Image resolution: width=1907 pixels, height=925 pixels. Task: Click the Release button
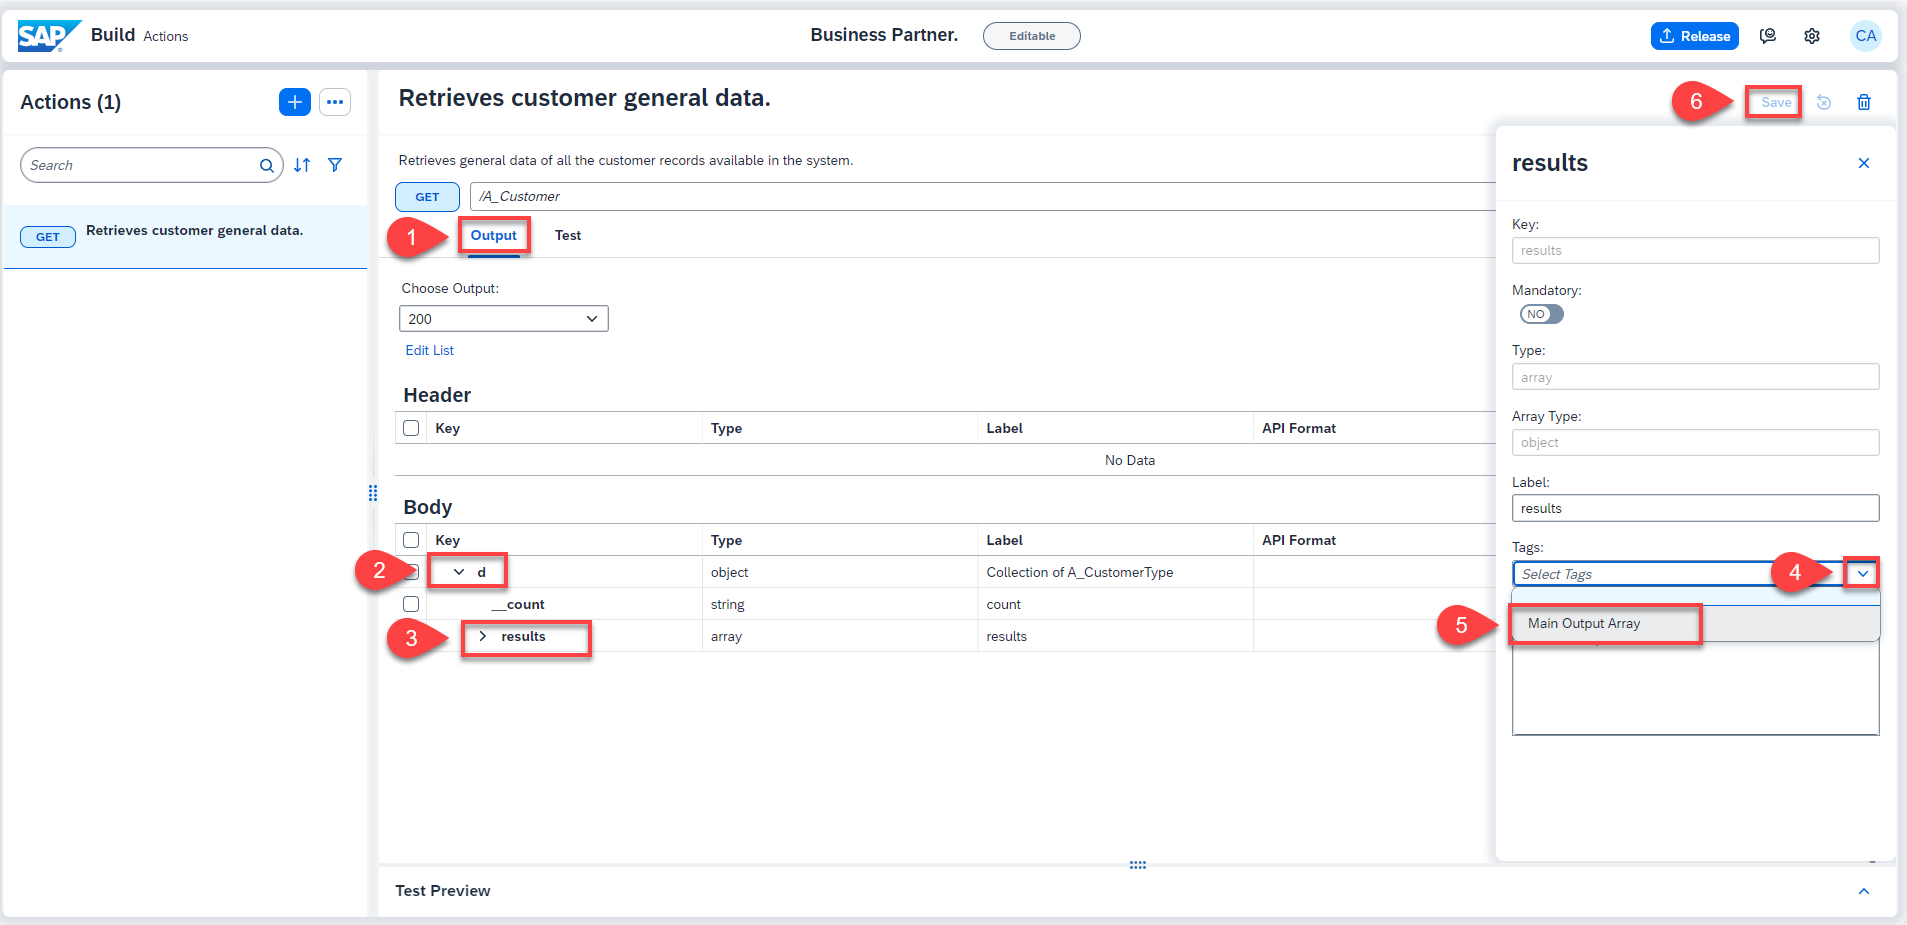(1695, 36)
